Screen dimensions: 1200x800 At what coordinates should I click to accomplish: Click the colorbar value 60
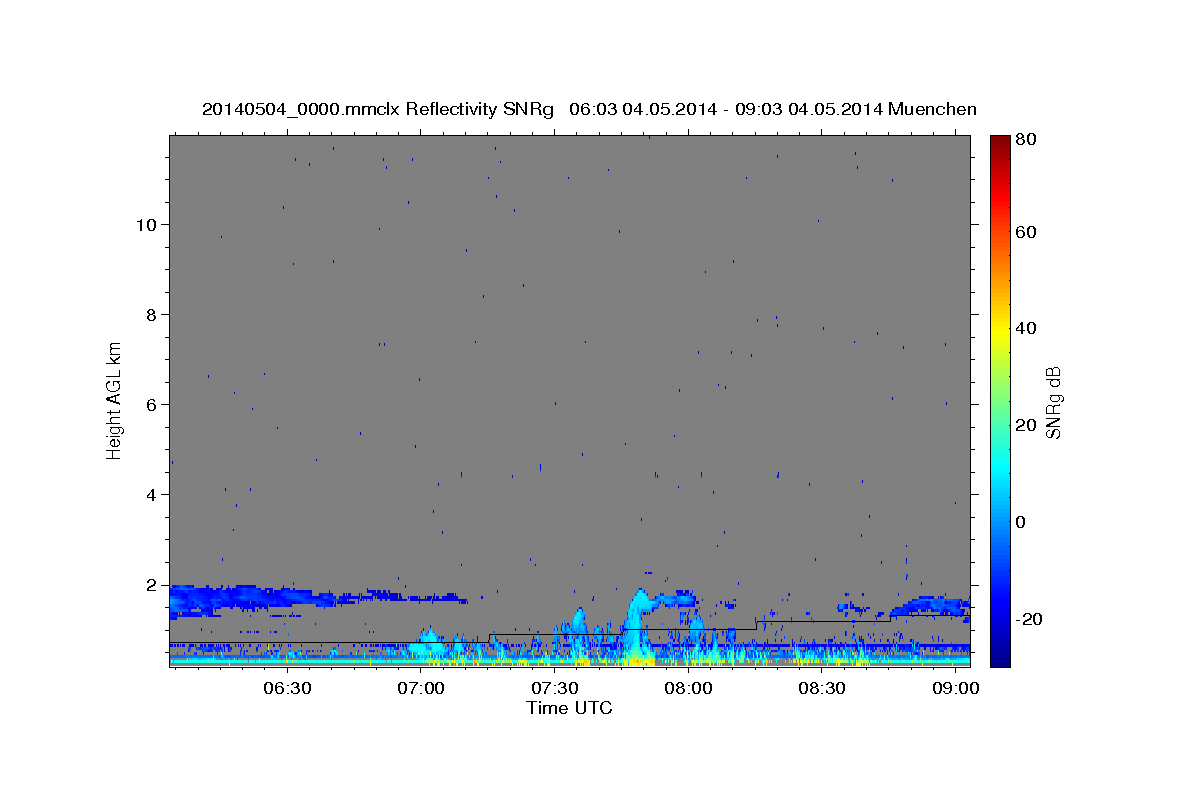coord(1026,232)
